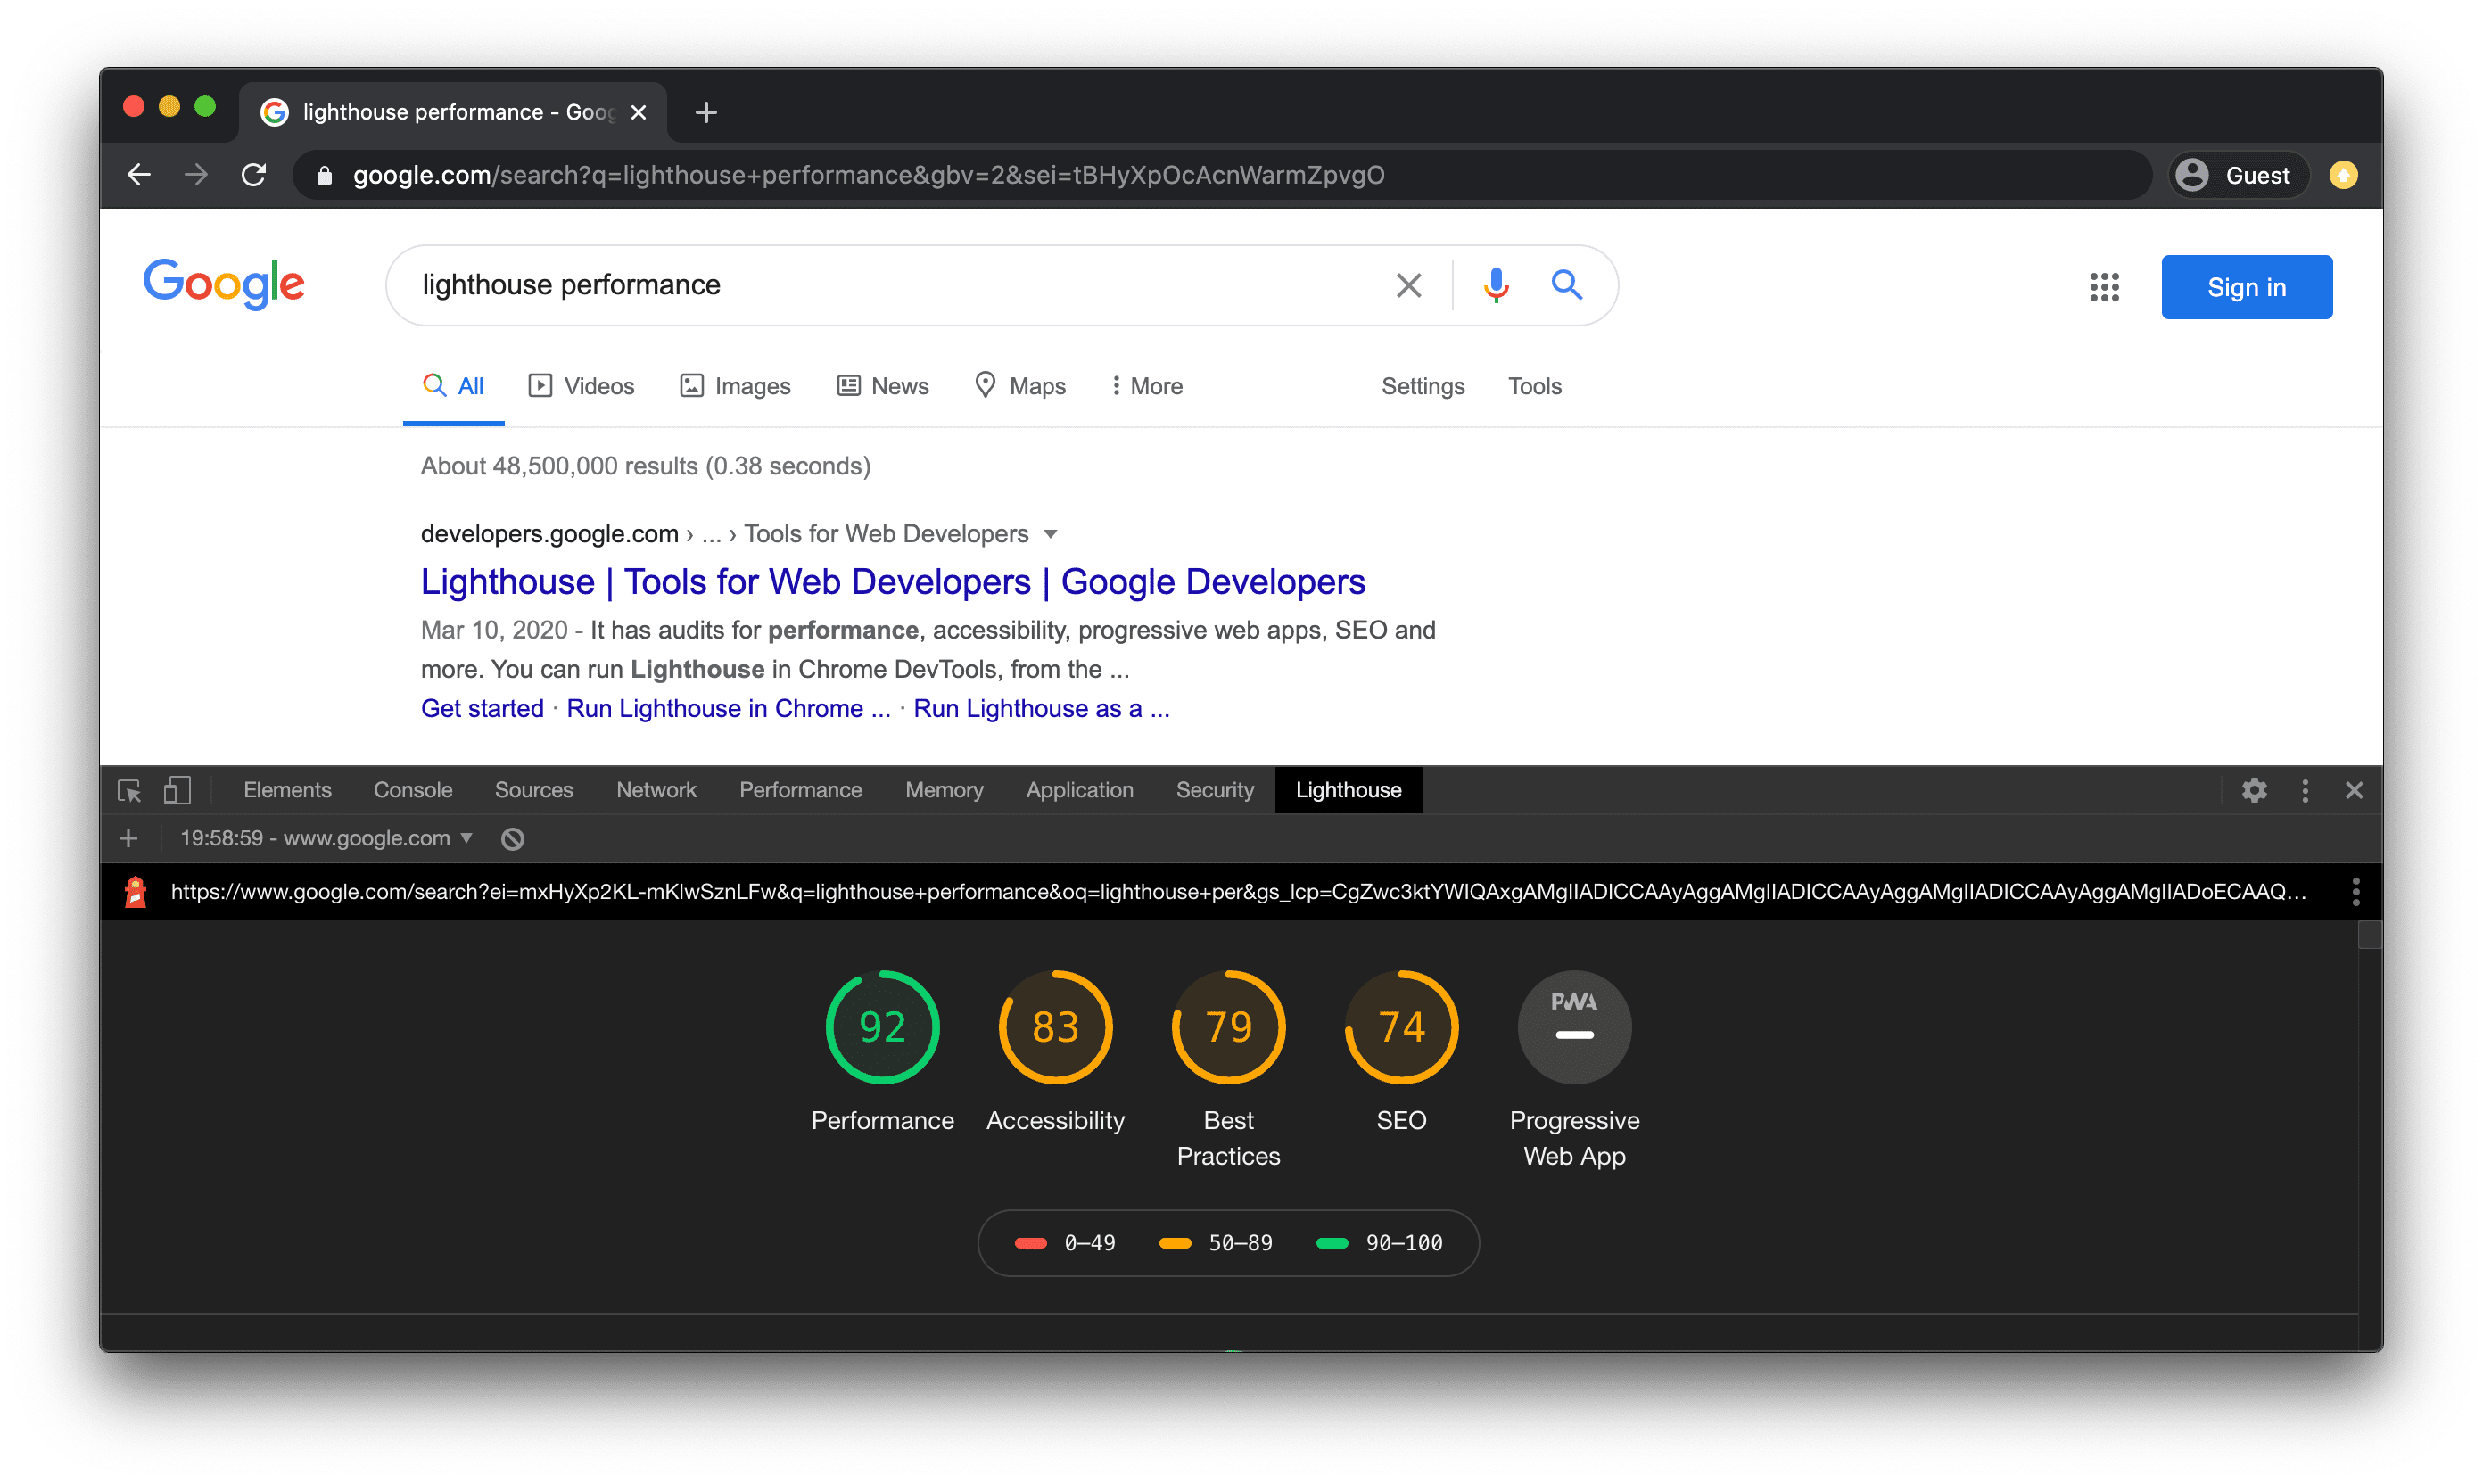Open DevTools settings gear

point(2254,791)
